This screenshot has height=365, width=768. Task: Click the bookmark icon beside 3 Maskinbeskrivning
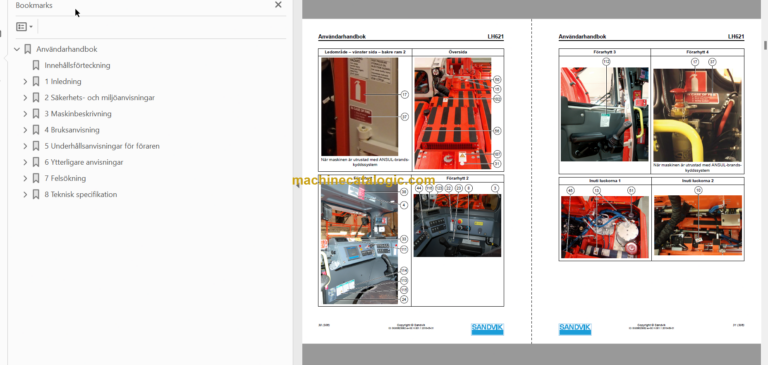[x=36, y=114]
